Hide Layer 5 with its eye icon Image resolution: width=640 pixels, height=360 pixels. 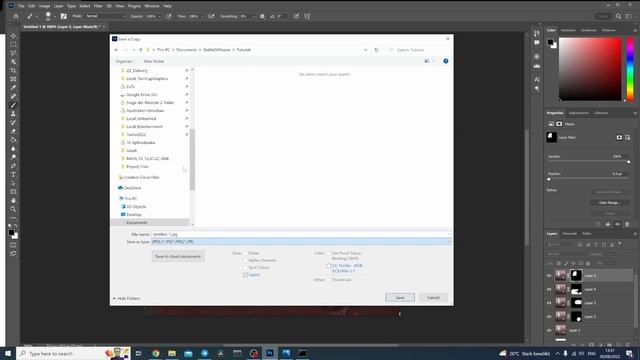click(549, 276)
